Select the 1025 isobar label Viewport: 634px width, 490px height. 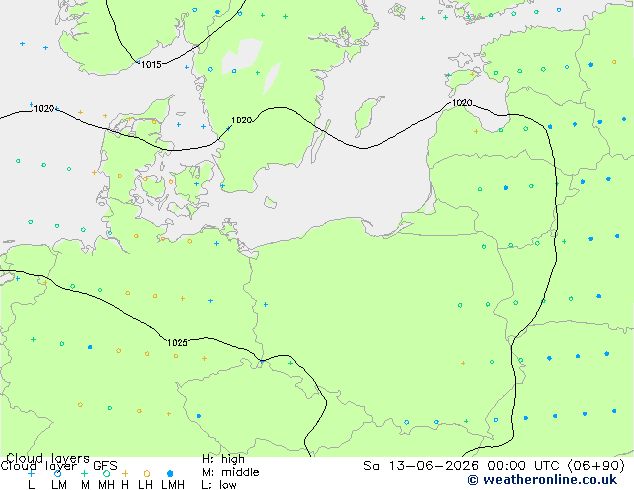pyautogui.click(x=177, y=343)
